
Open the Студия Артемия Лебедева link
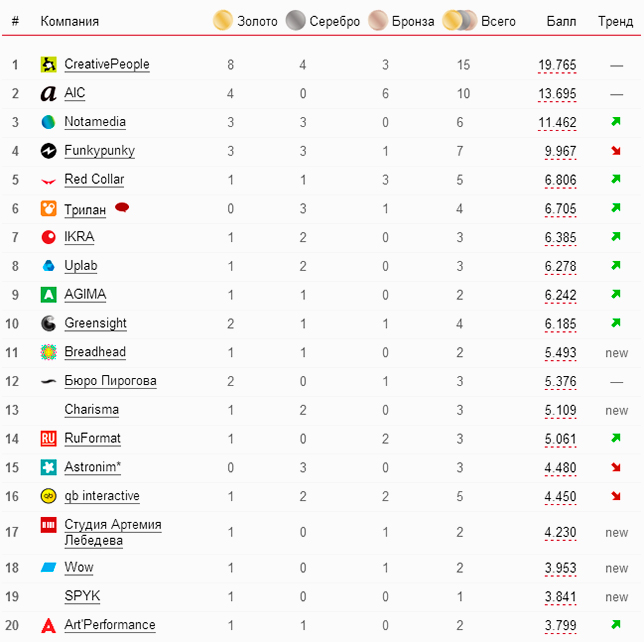pos(113,532)
